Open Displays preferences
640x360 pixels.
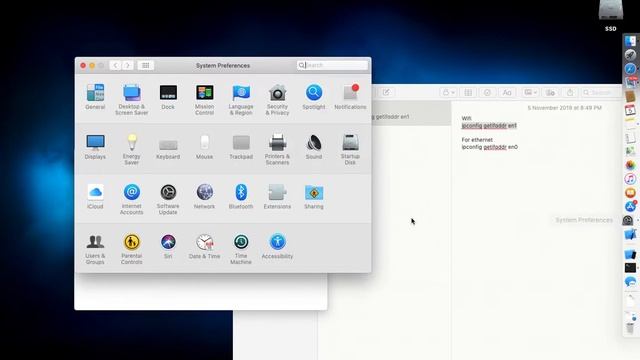95,147
